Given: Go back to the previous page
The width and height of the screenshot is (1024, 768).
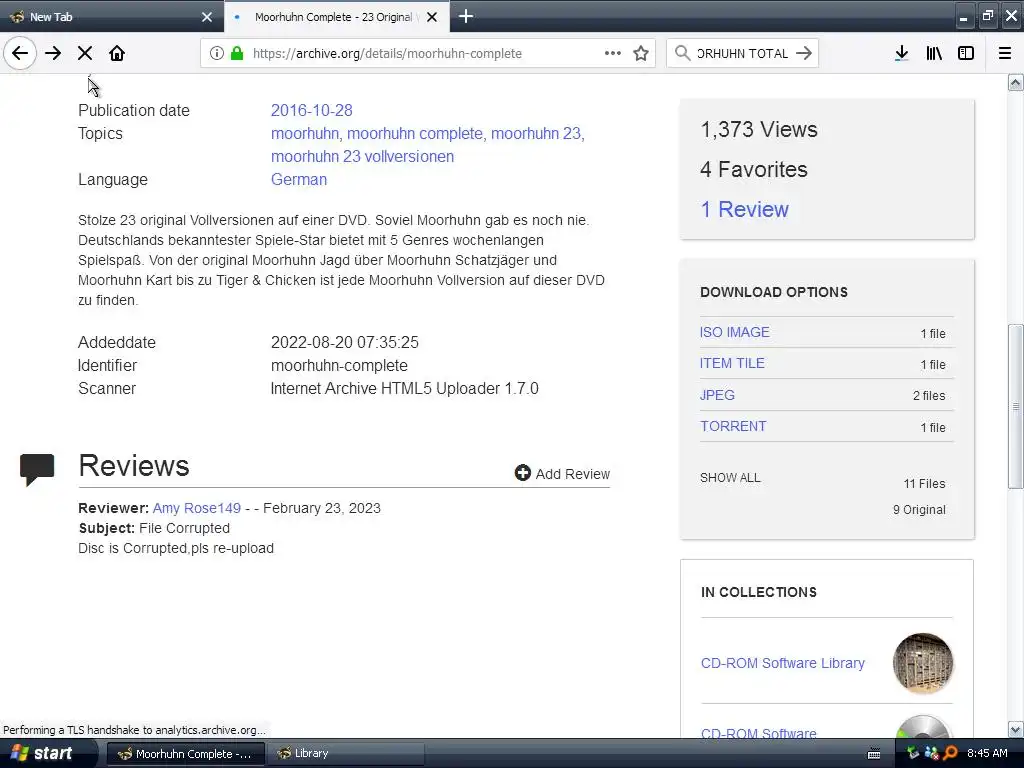Looking at the screenshot, I should click(x=20, y=53).
